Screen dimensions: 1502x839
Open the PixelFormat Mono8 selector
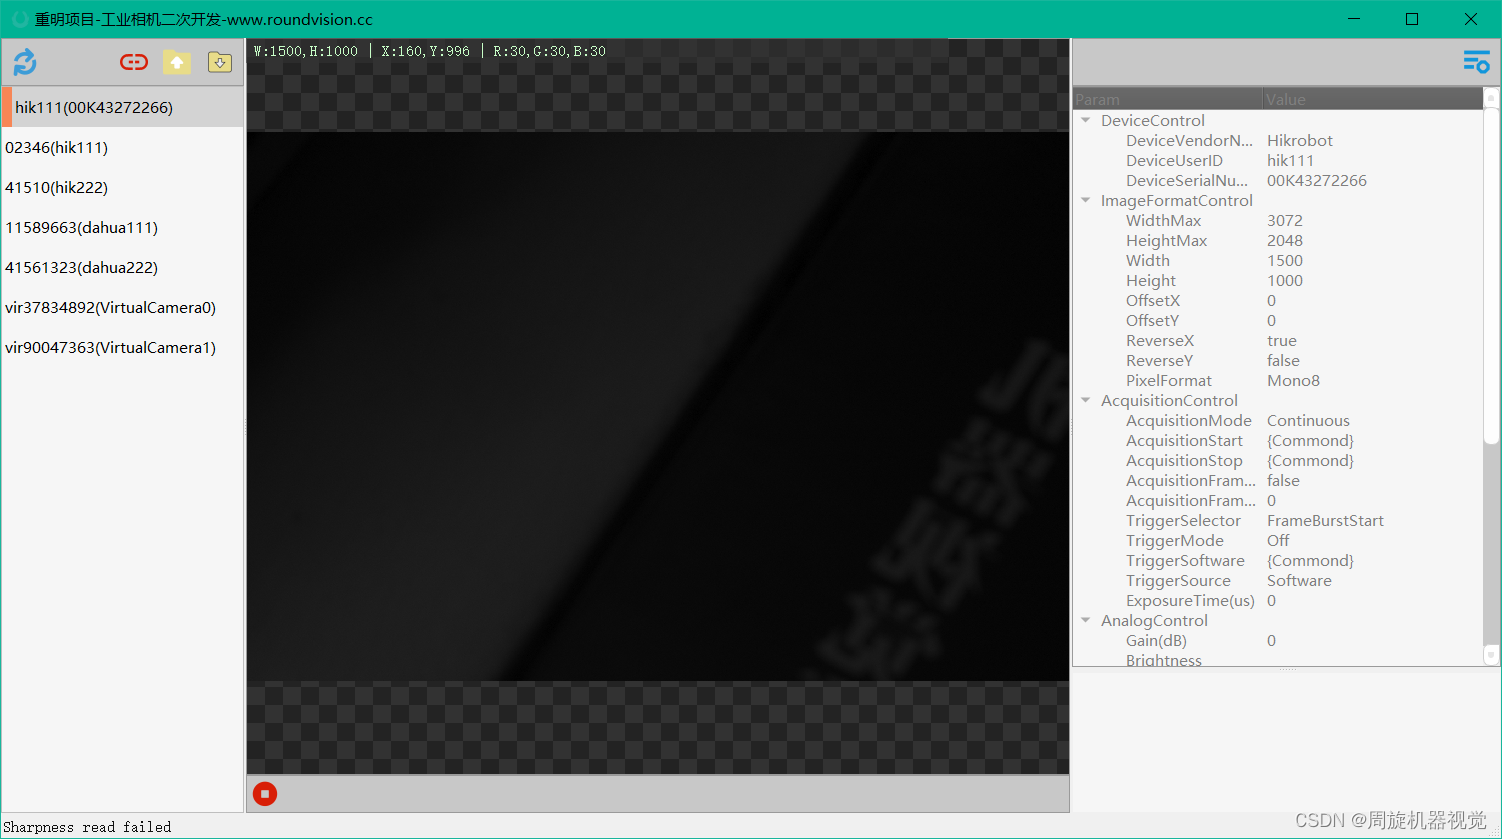(x=1293, y=380)
